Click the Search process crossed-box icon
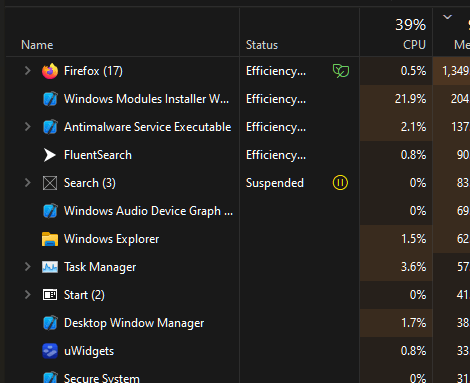This screenshot has width=470, height=383. [x=50, y=183]
